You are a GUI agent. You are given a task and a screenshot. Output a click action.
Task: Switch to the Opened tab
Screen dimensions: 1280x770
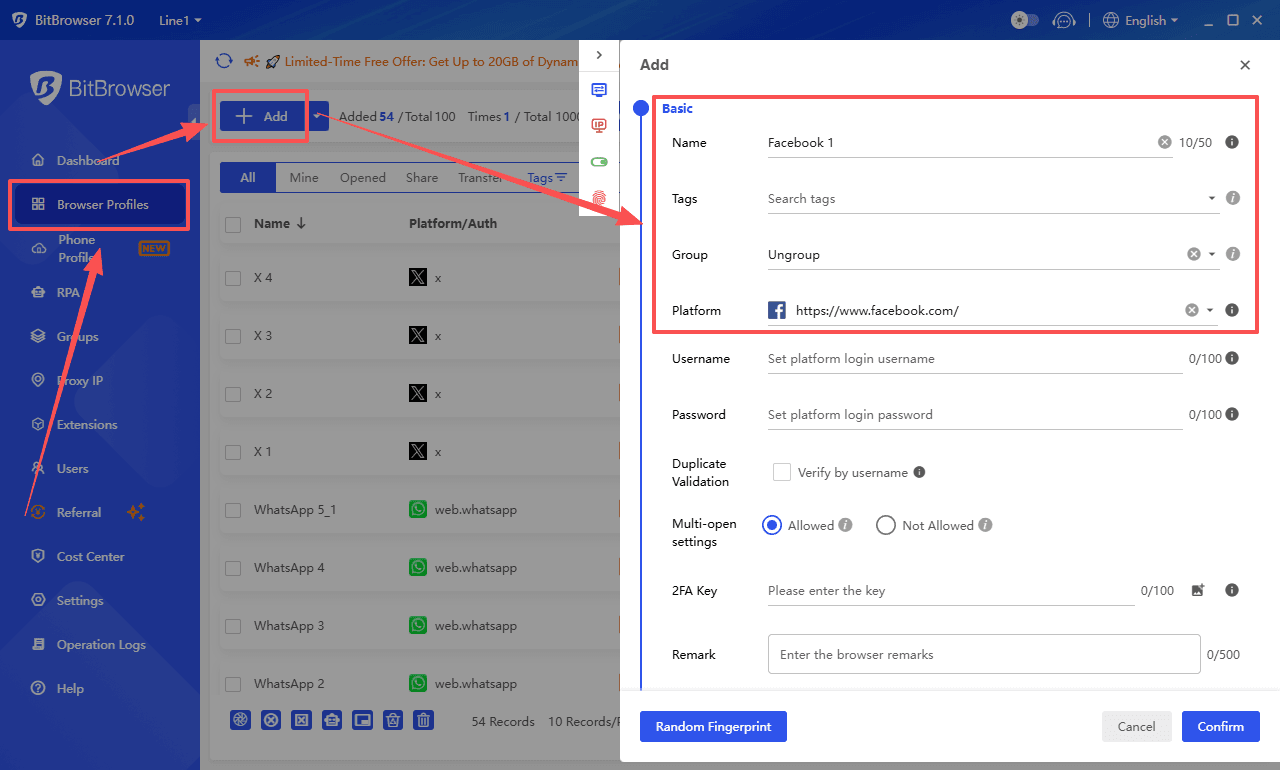(x=362, y=178)
